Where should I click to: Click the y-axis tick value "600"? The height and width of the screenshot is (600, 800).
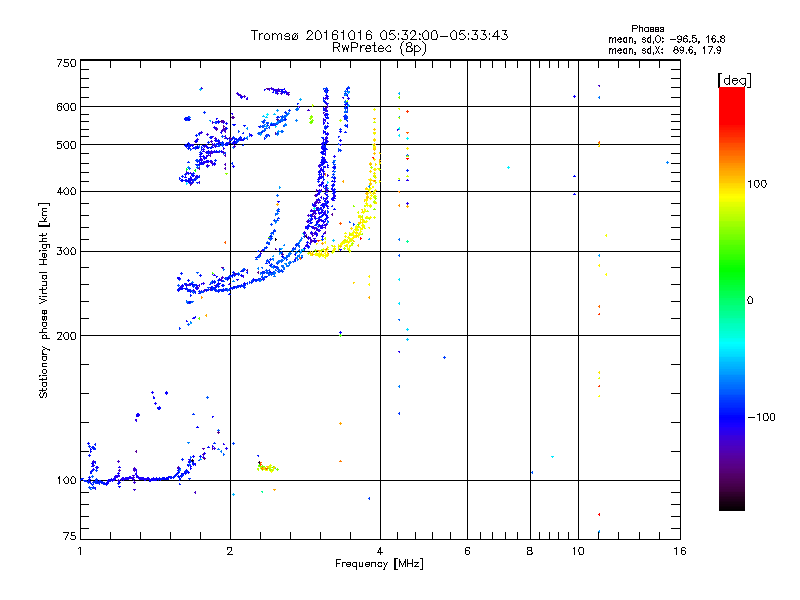[66, 107]
